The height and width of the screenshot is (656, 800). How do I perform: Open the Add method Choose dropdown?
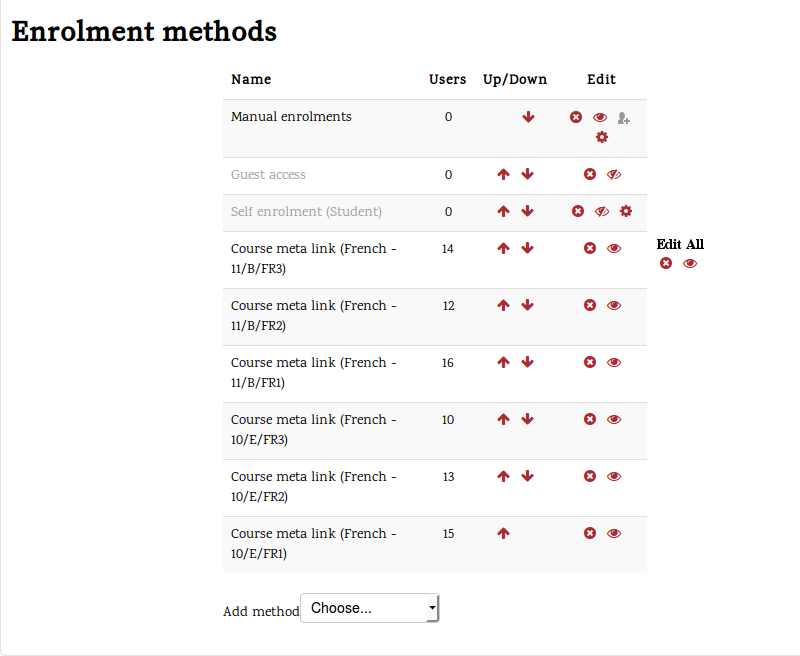[369, 608]
